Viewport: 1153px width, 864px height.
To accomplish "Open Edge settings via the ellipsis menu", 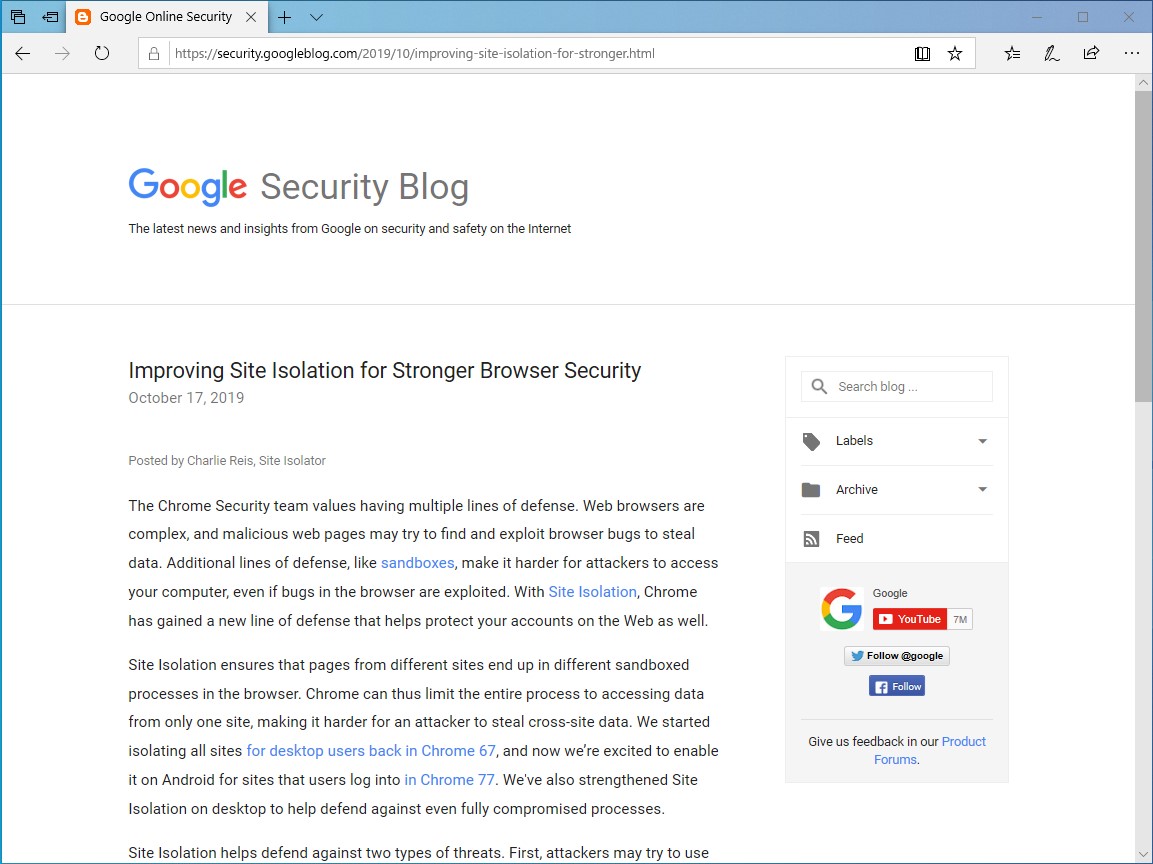I will (x=1131, y=53).
